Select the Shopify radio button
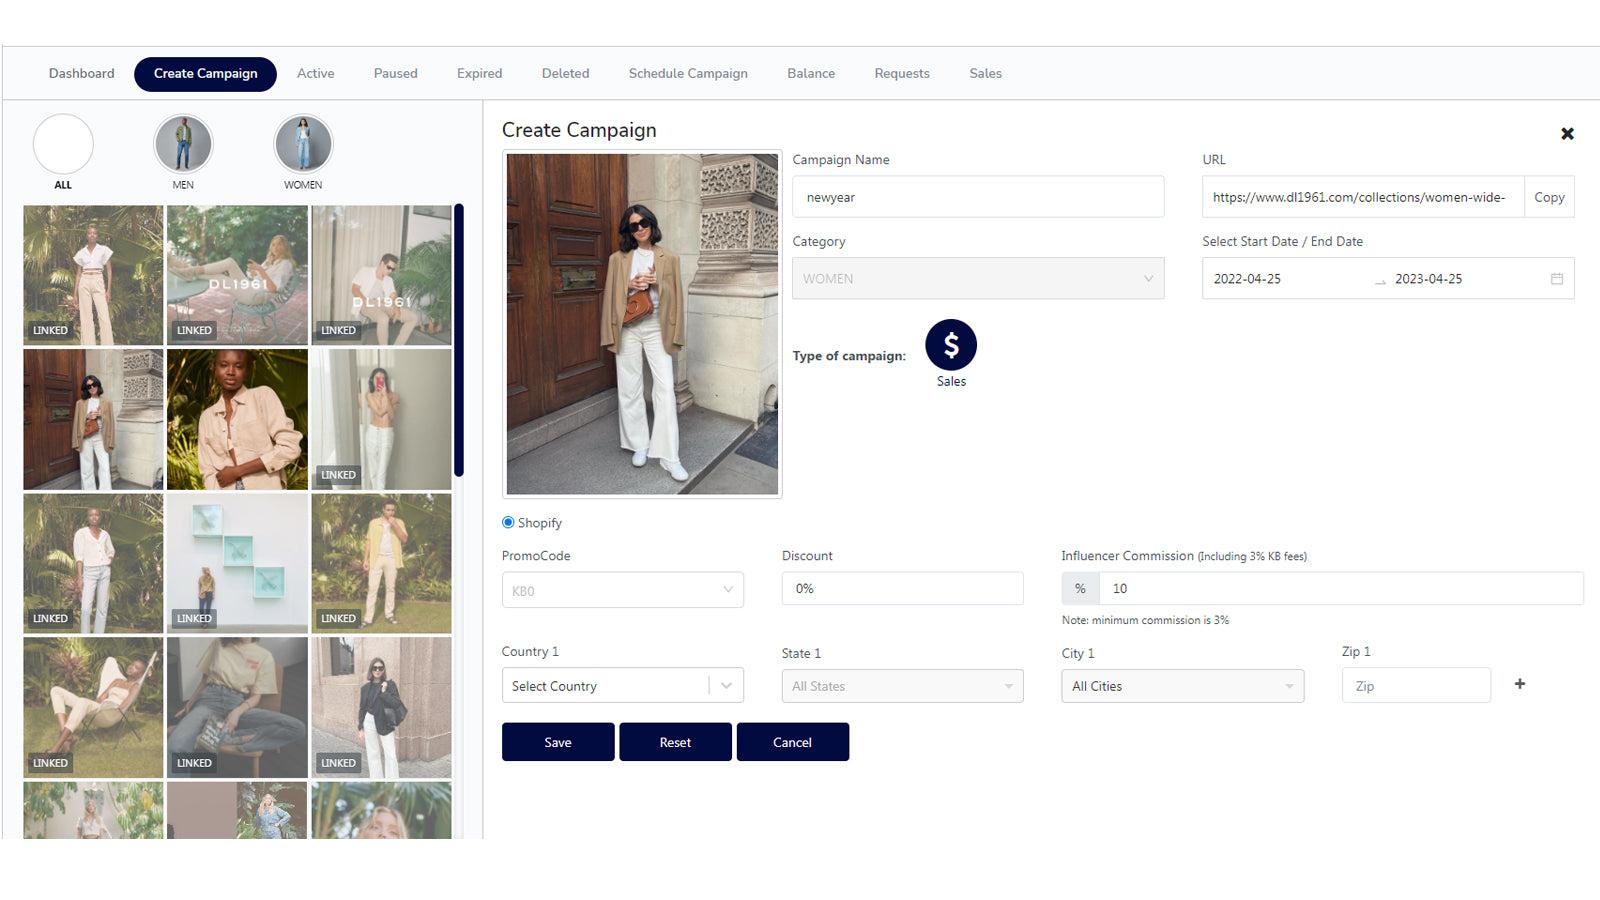The image size is (1600, 900). coord(507,522)
